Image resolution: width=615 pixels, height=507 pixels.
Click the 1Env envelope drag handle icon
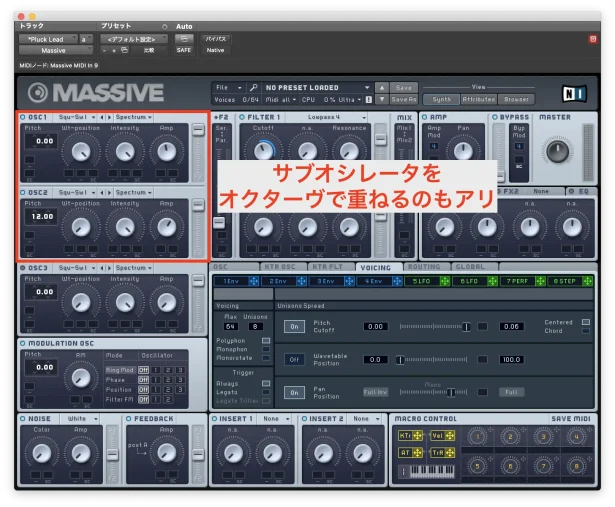click(x=251, y=282)
